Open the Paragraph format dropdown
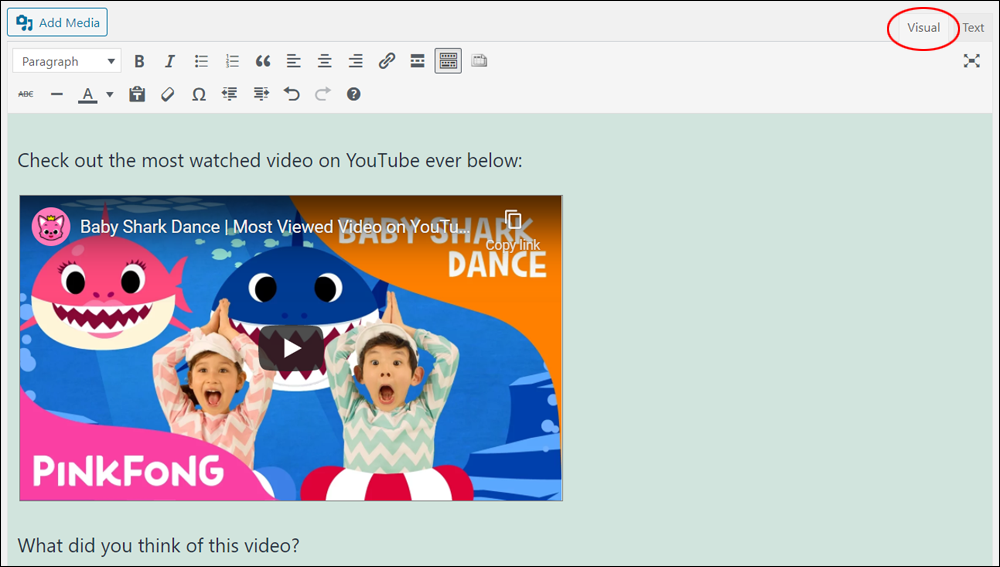Image resolution: width=1000 pixels, height=567 pixels. pos(67,61)
